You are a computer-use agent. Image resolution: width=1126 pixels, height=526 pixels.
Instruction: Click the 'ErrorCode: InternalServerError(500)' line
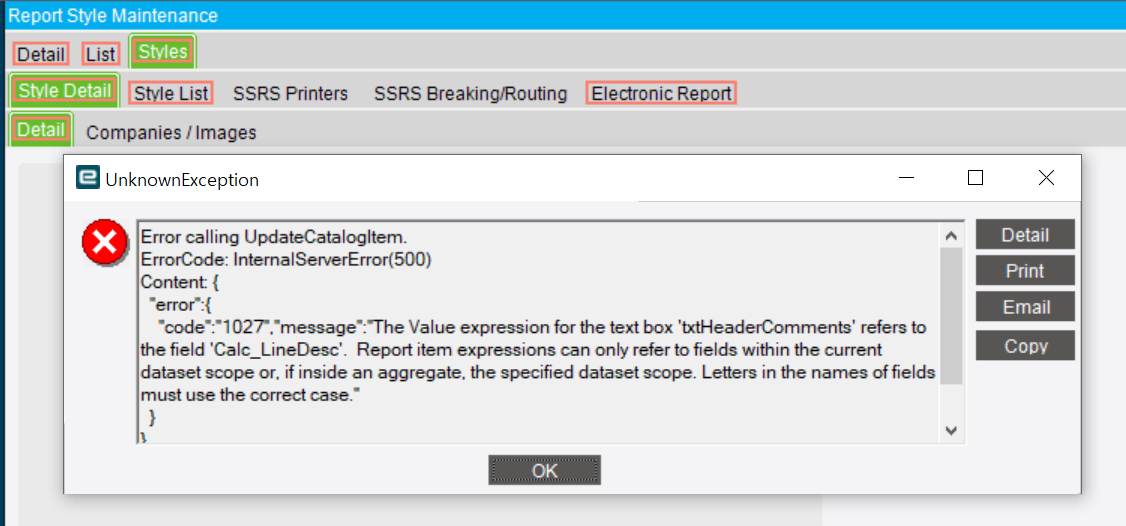tap(286, 260)
